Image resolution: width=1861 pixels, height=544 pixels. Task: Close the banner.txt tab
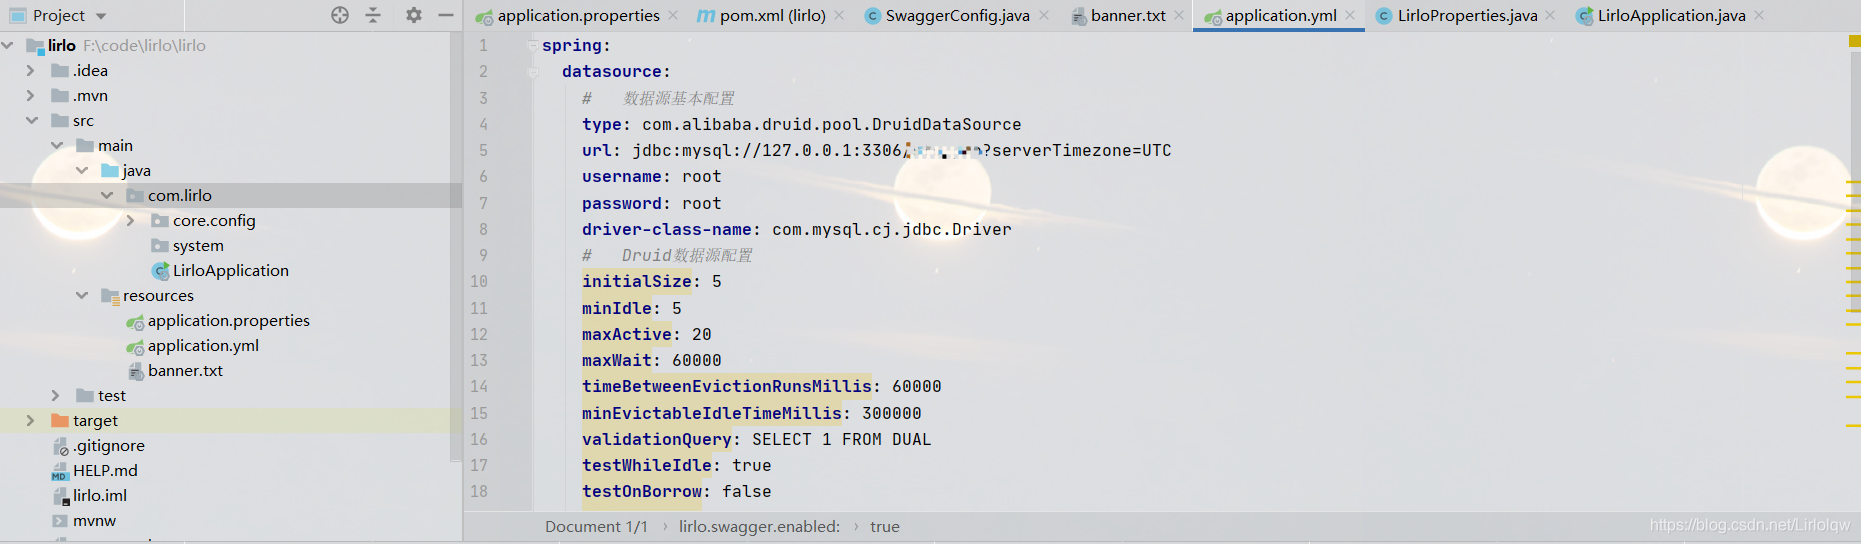[1179, 15]
